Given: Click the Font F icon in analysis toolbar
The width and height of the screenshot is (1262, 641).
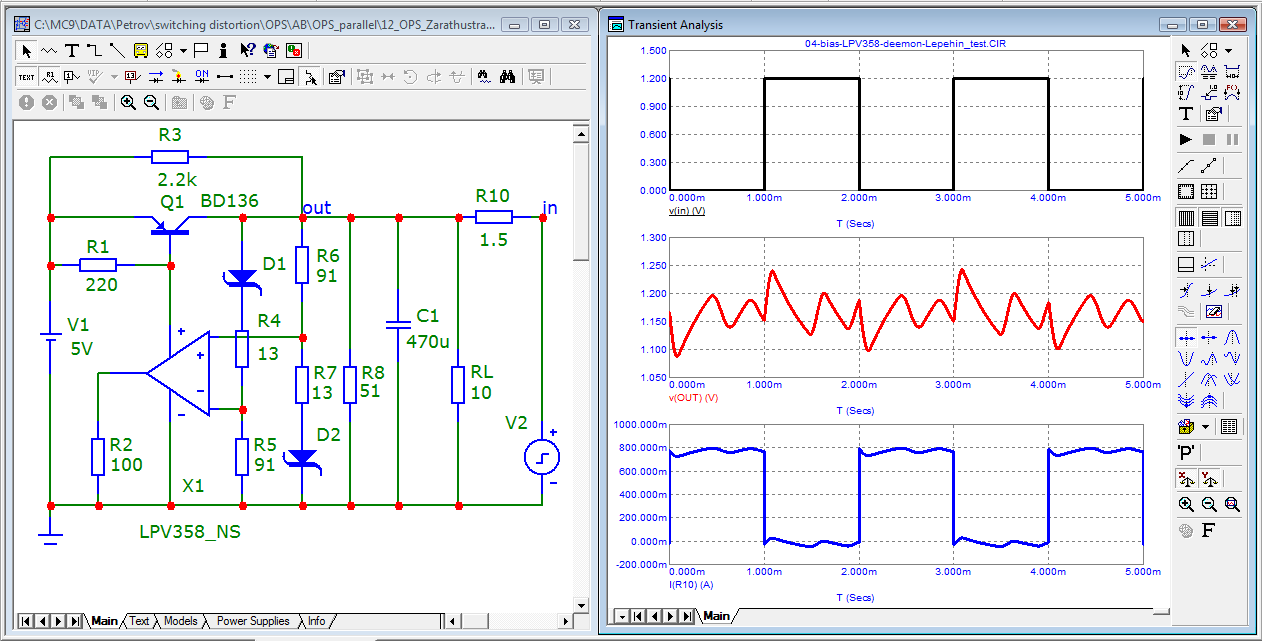Looking at the screenshot, I should click(x=1208, y=530).
